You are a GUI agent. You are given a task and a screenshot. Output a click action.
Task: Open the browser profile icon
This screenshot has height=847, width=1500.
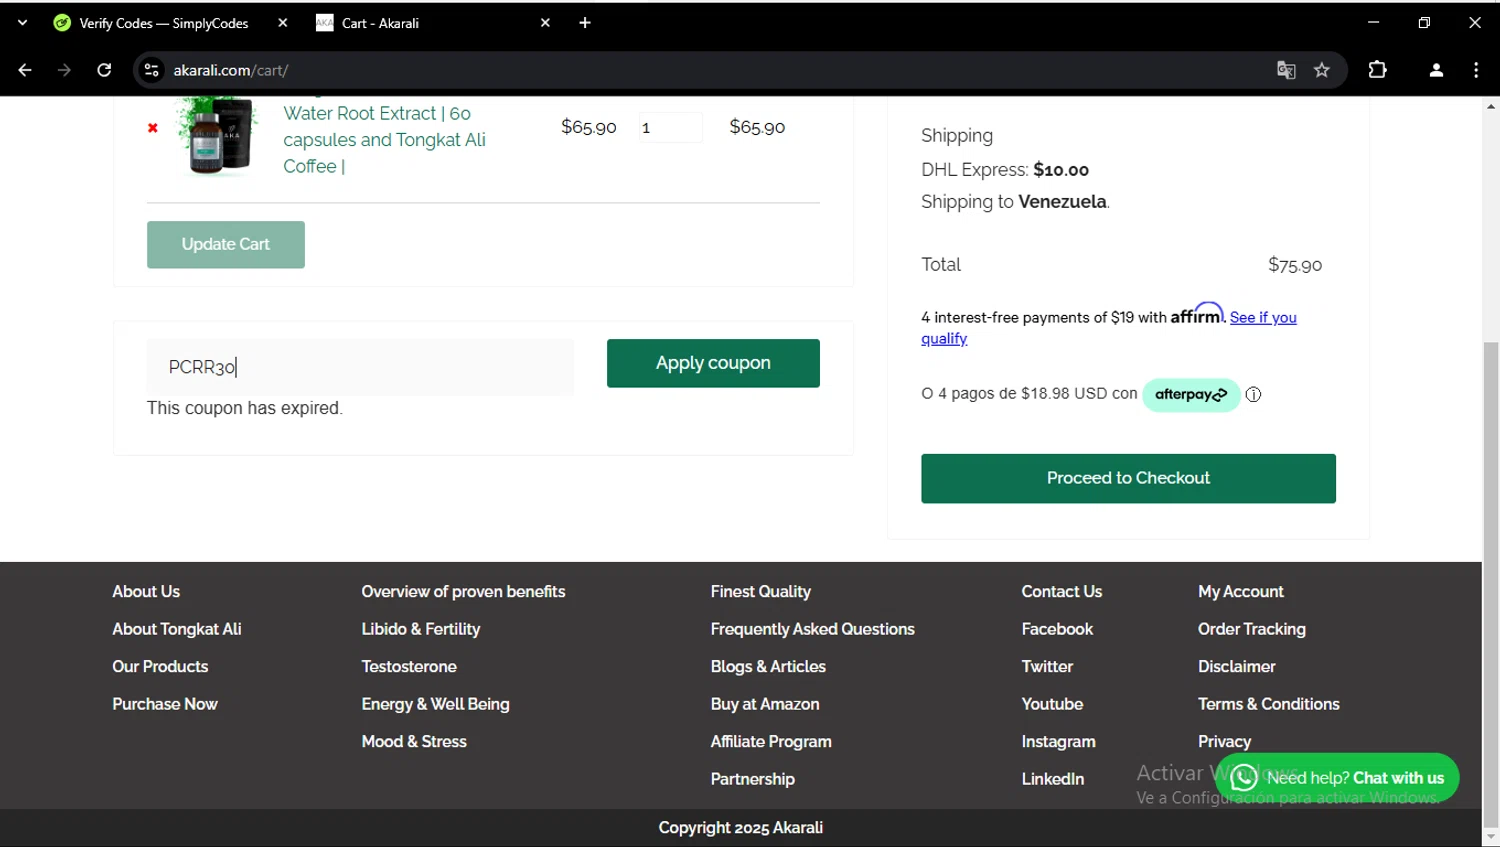pos(1436,70)
